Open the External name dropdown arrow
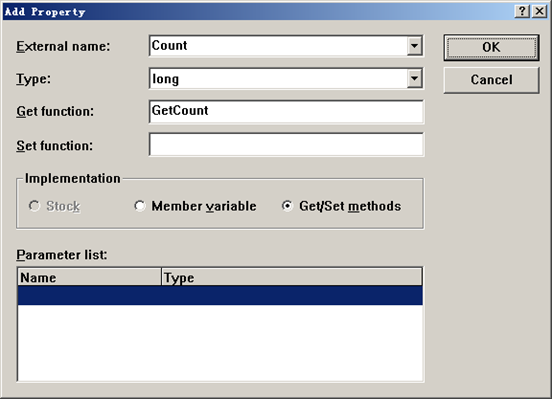The image size is (552, 399). (x=414, y=46)
